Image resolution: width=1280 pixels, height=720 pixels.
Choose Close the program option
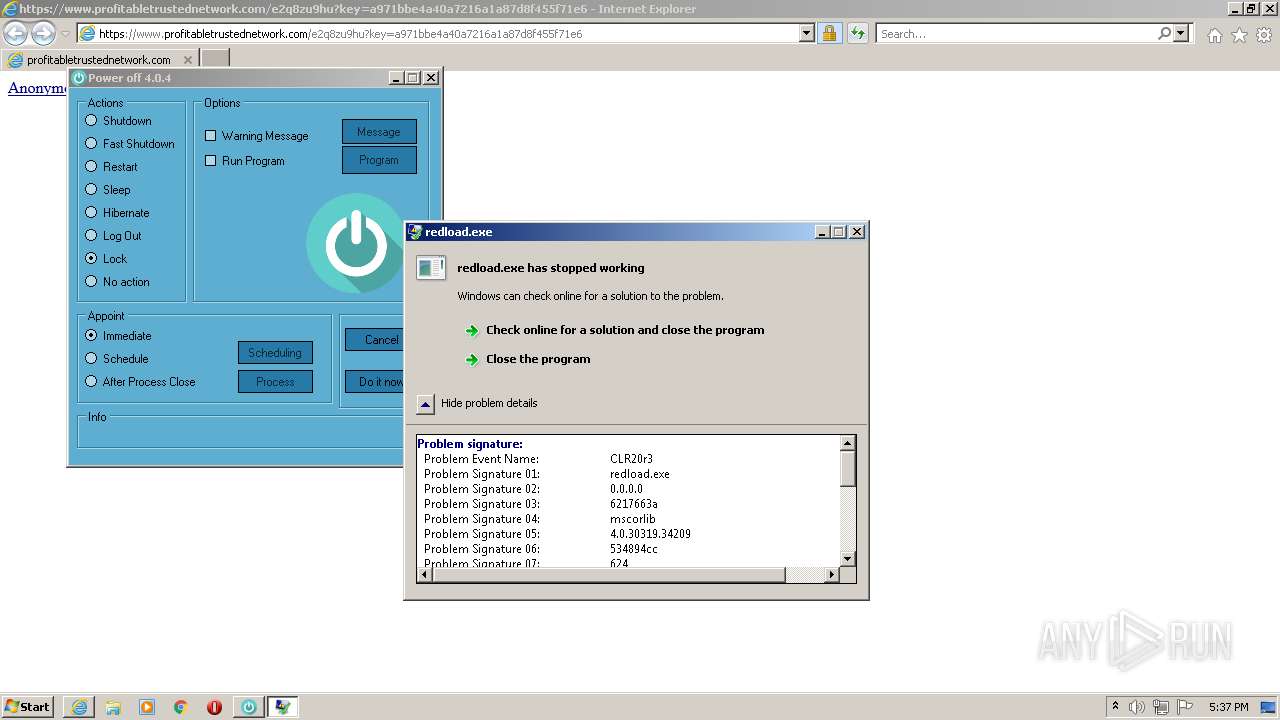tap(538, 359)
